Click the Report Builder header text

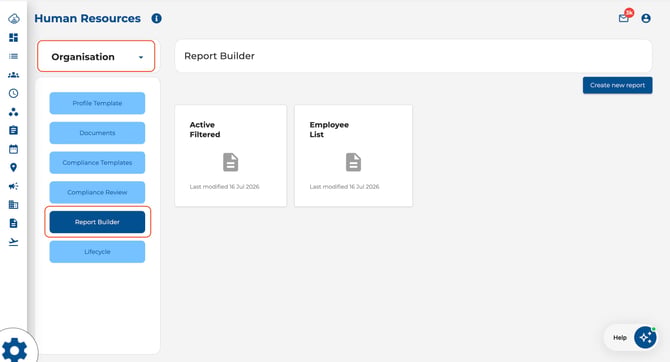[219, 56]
